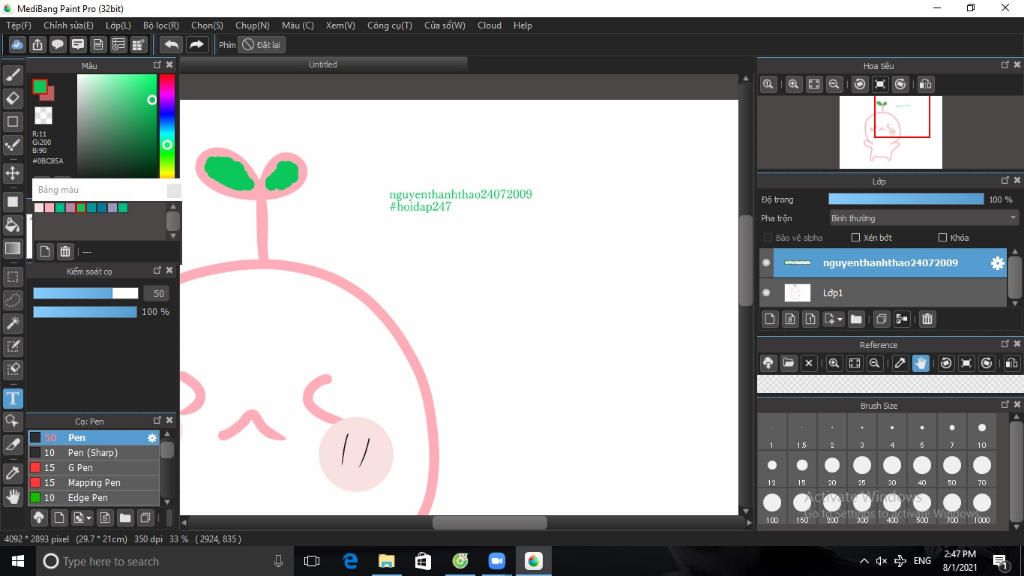Select the Eraser tool
The image size is (1024, 576).
click(x=12, y=98)
